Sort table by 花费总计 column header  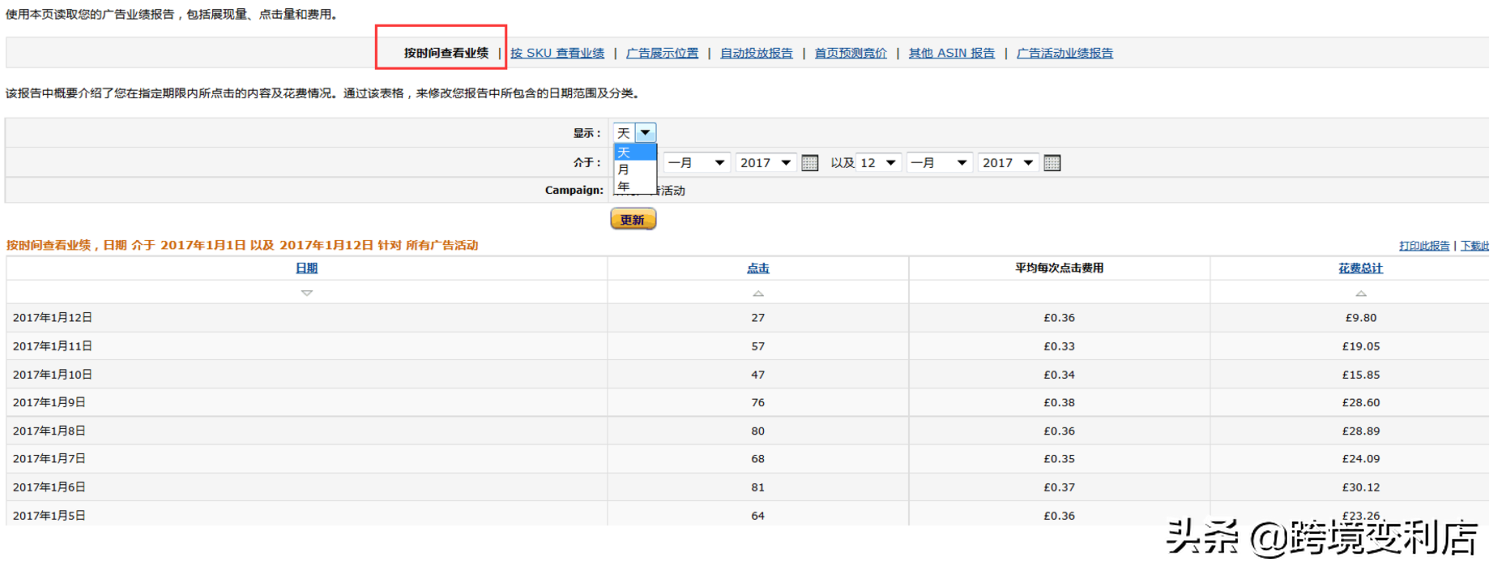point(1361,268)
